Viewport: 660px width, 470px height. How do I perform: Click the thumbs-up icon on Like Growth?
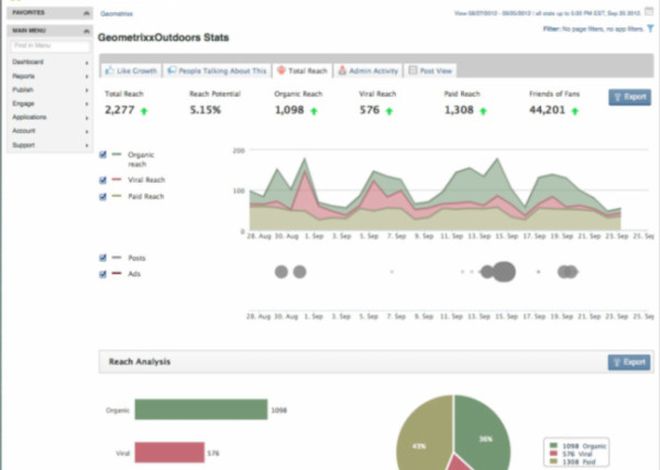[x=109, y=70]
